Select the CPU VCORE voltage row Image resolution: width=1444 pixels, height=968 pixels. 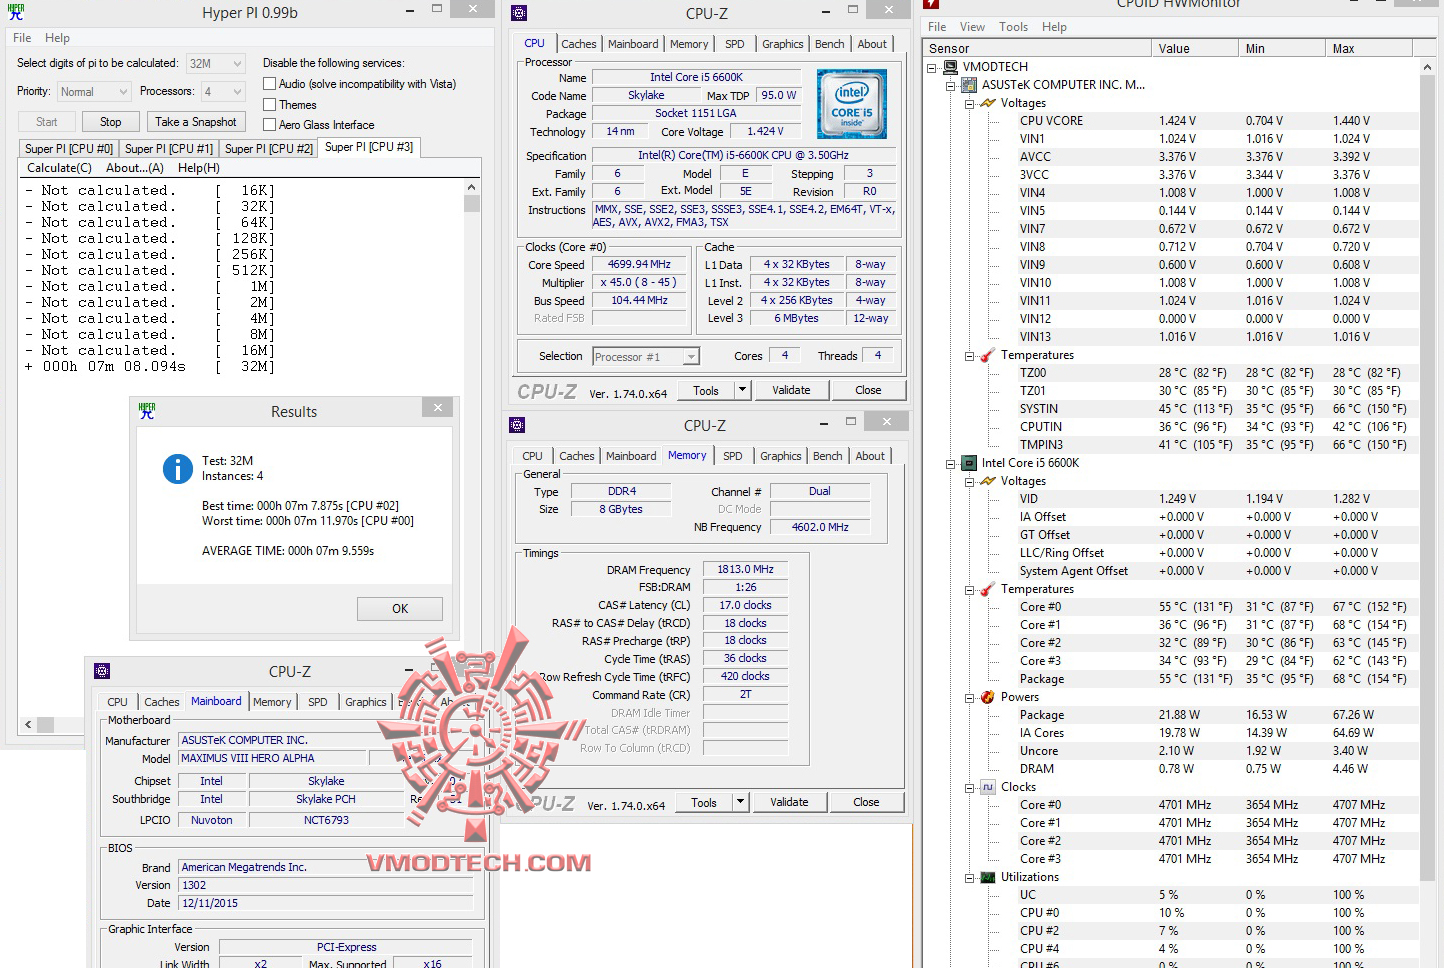pyautogui.click(x=1216, y=121)
